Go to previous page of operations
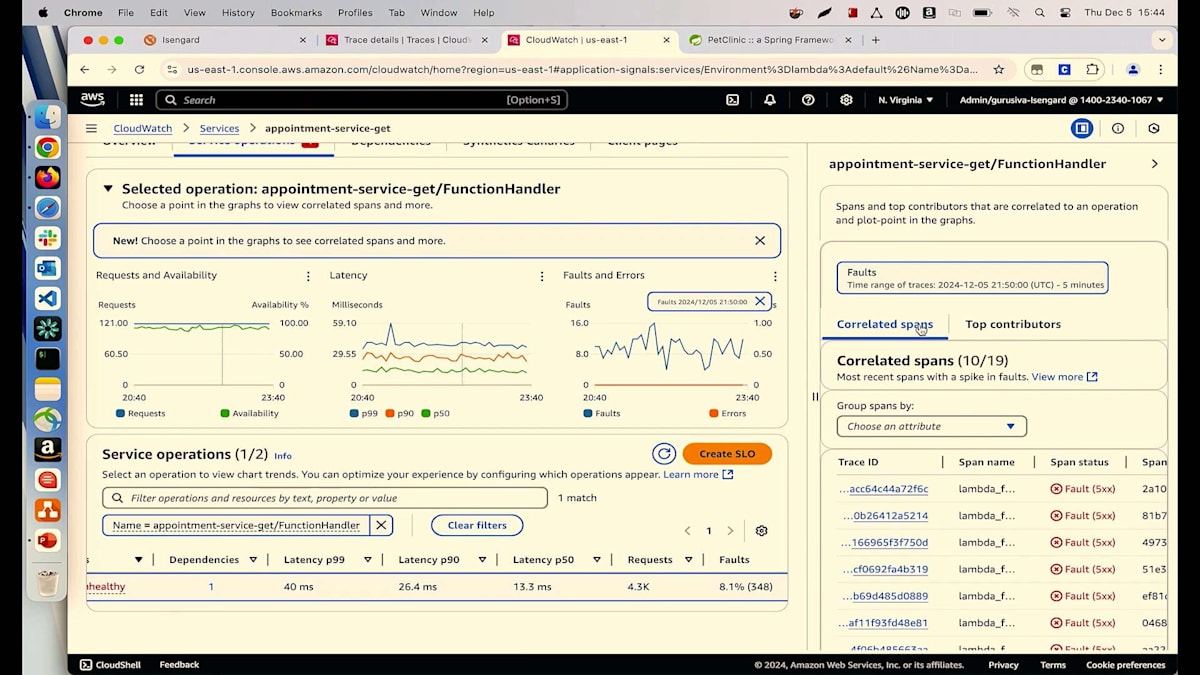 point(687,531)
